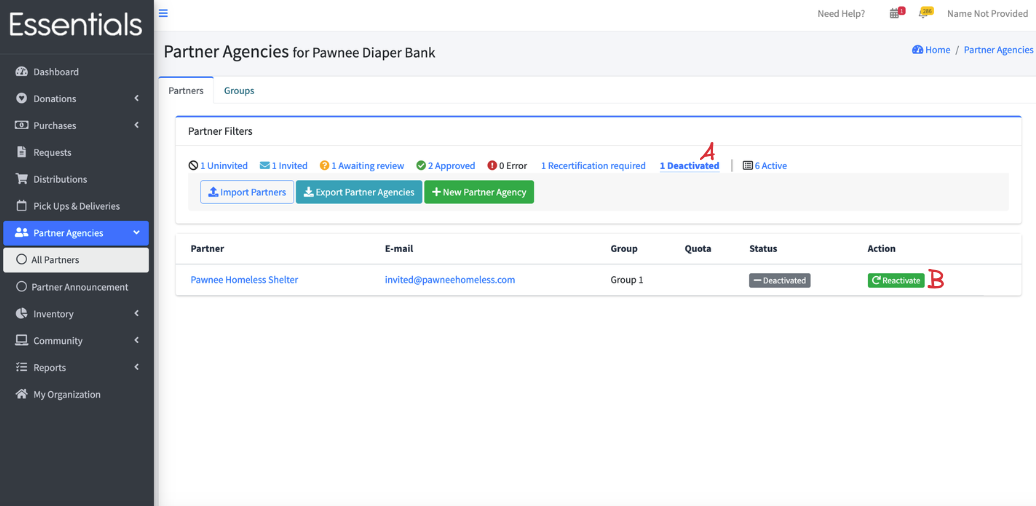Screen dimensions: 1036x506
Task: Click Export Partner Agencies button
Action: click(x=359, y=192)
